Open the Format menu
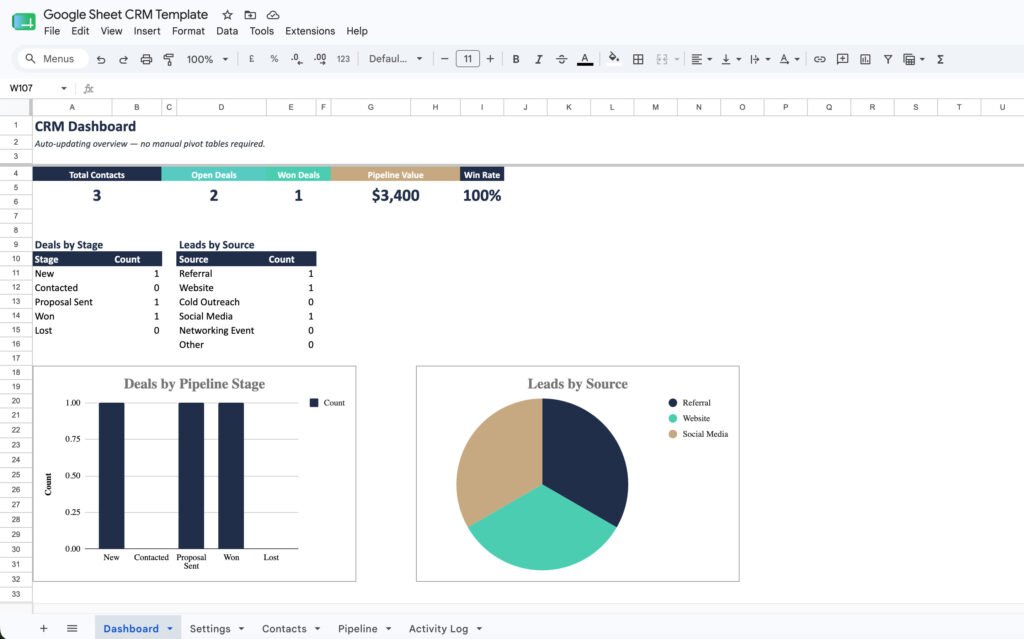Viewport: 1024px width, 639px height. 188,31
